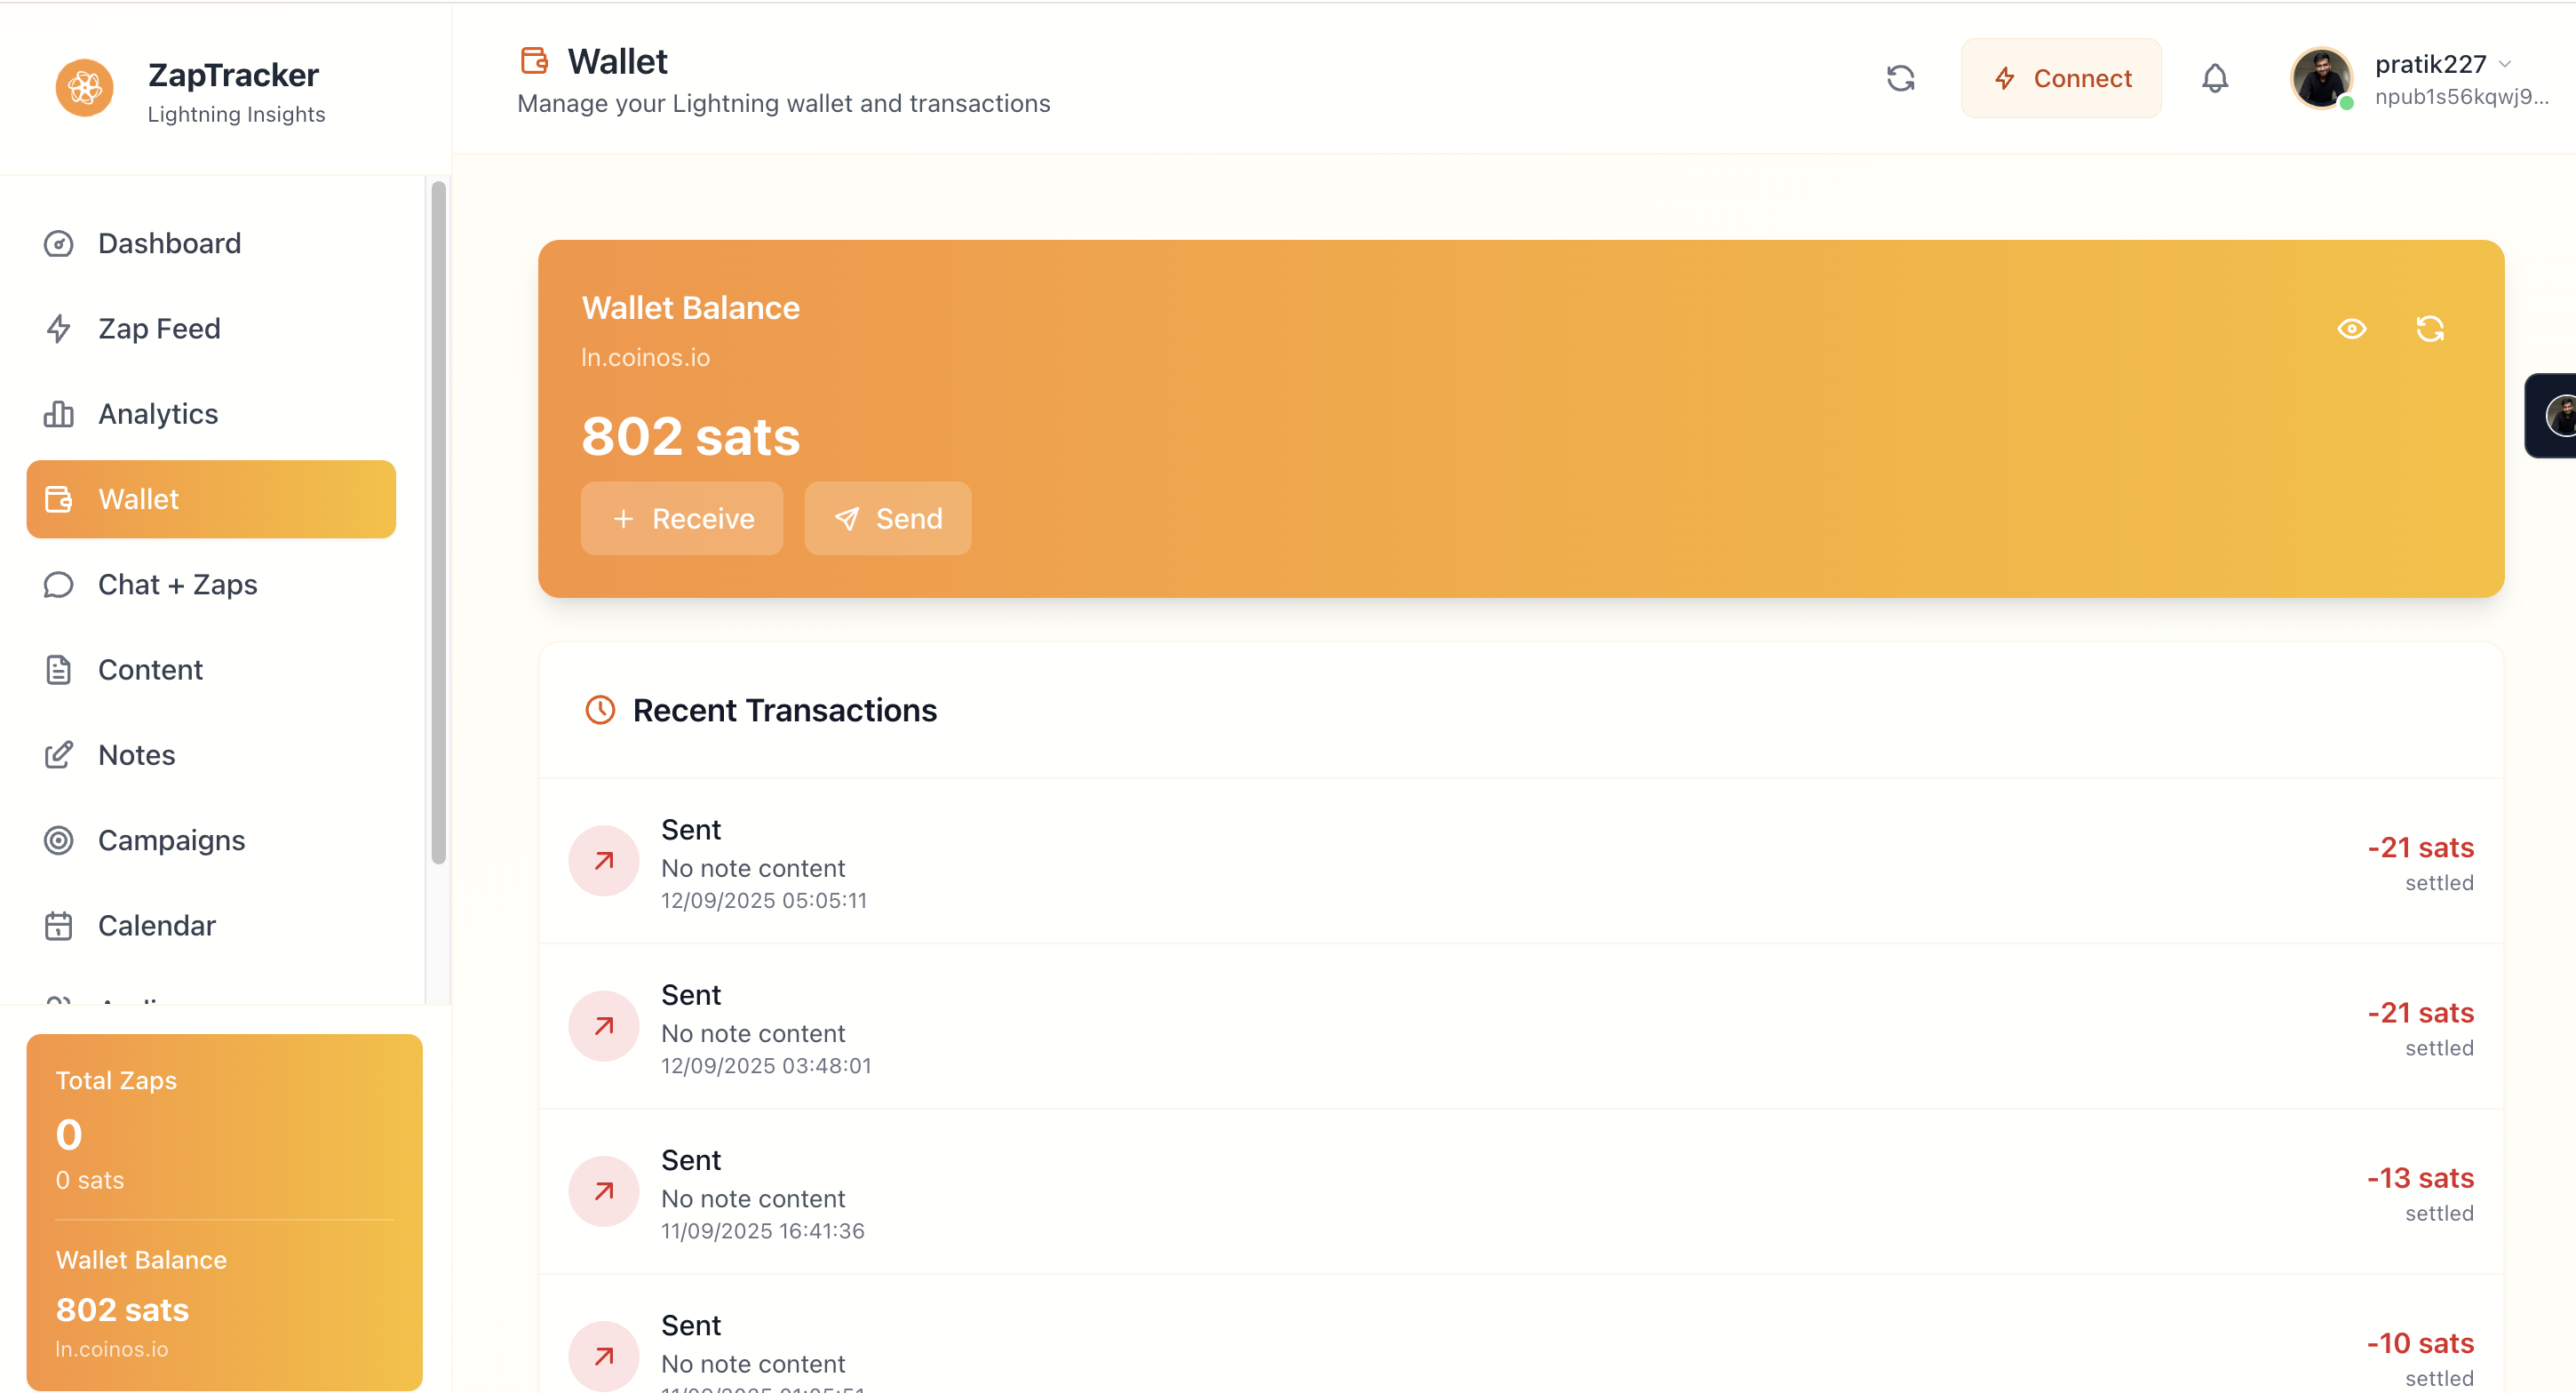
Task: Click the pratik227 profile avatar
Action: coord(2321,78)
